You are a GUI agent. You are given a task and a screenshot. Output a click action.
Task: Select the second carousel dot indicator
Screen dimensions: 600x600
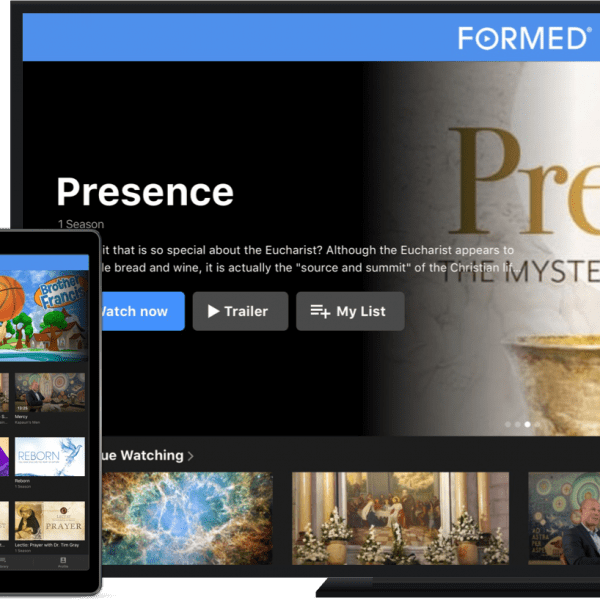517,424
